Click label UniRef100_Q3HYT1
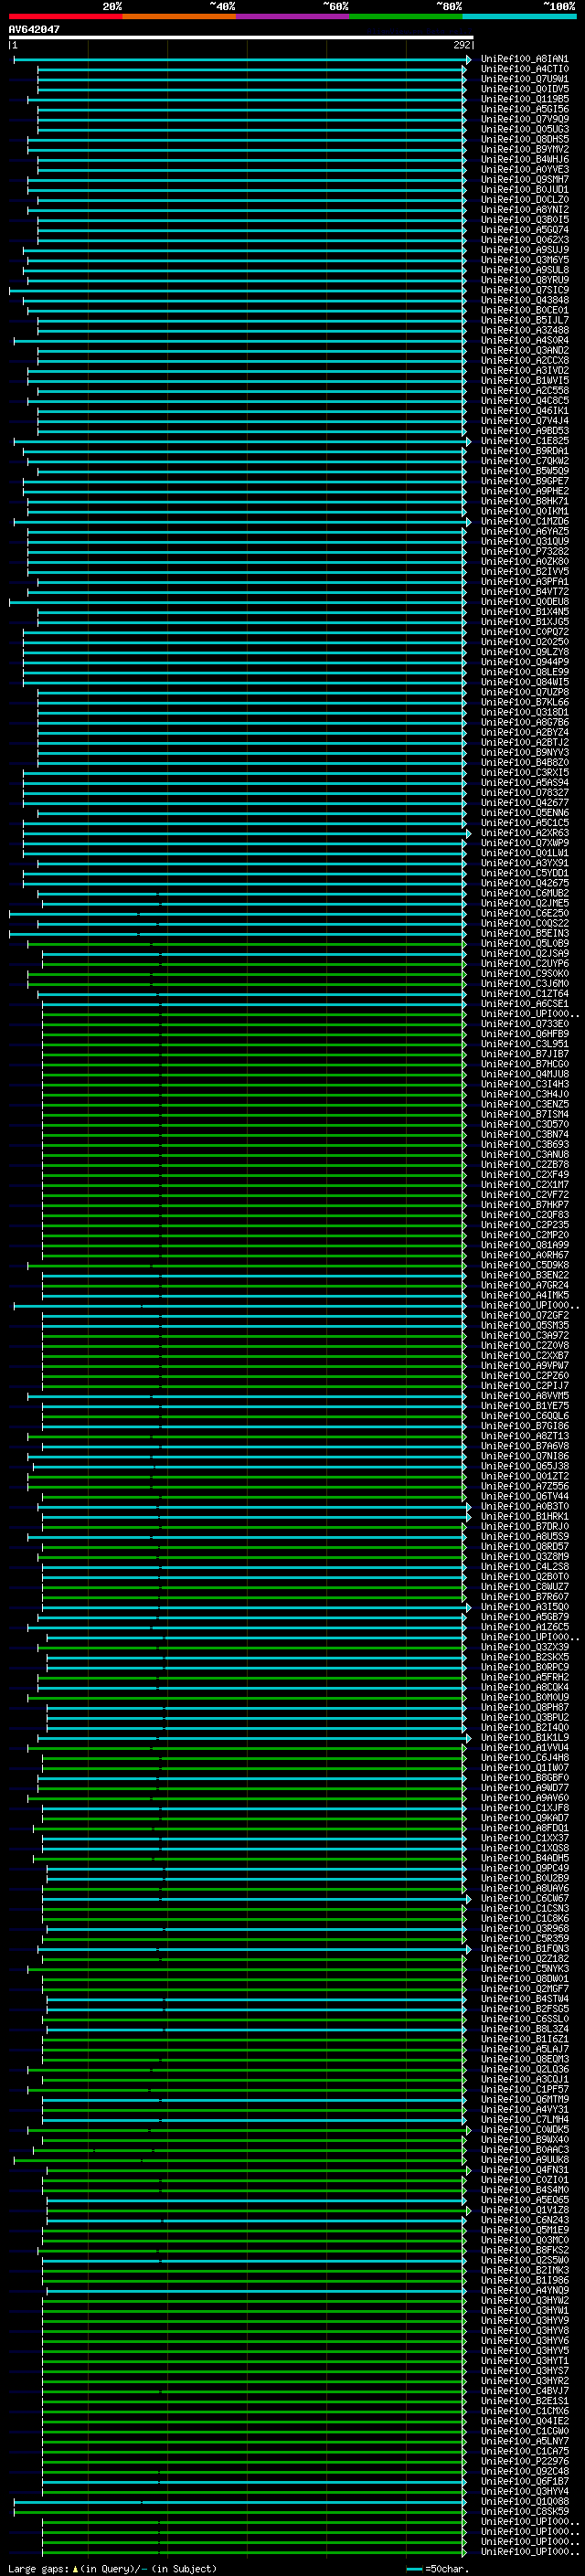585x2576 pixels. point(524,2360)
